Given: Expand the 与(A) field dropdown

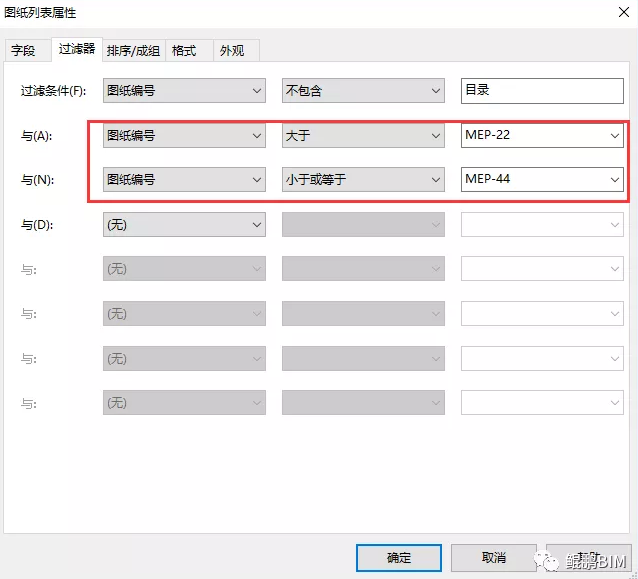Looking at the screenshot, I should (x=184, y=135).
